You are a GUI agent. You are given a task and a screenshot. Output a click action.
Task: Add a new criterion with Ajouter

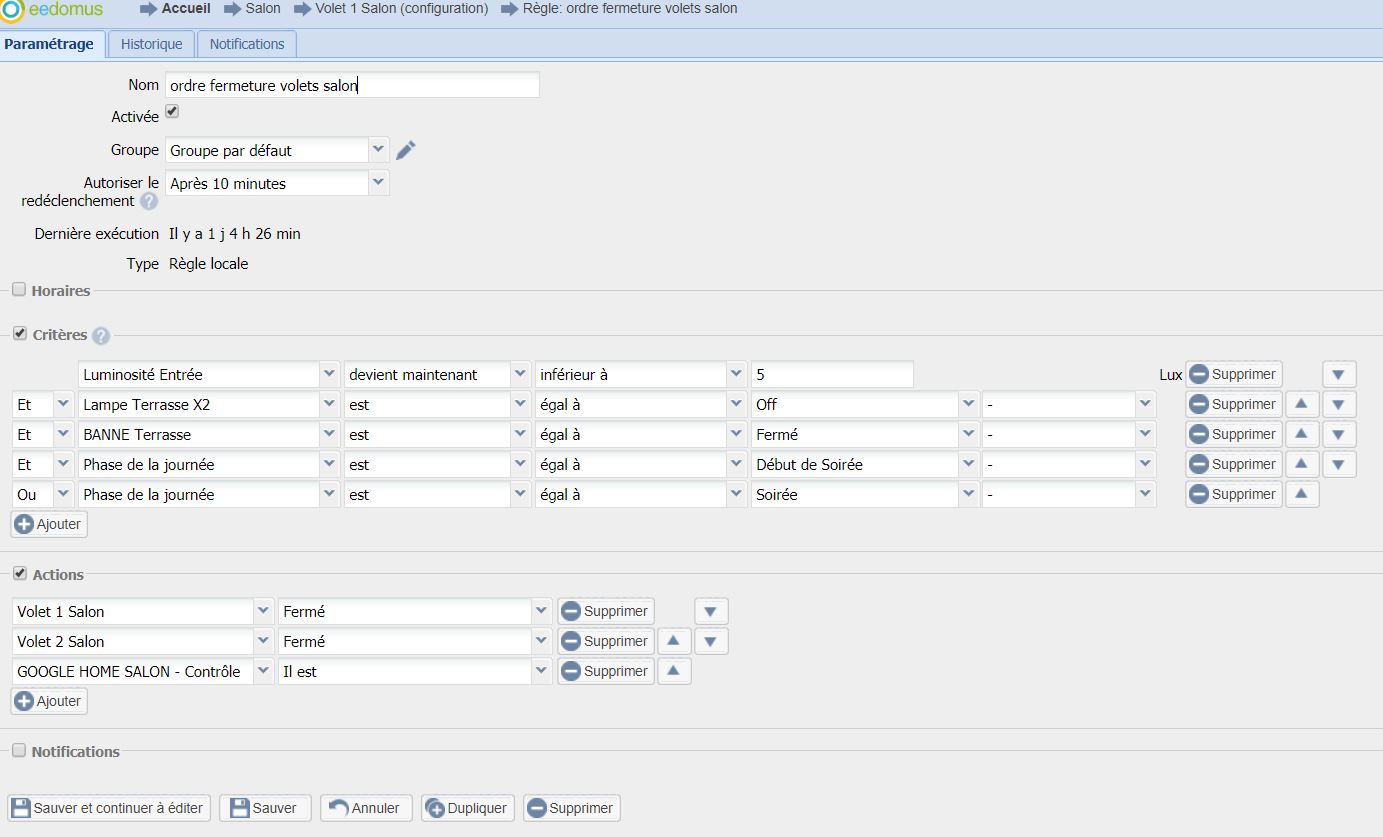point(49,524)
